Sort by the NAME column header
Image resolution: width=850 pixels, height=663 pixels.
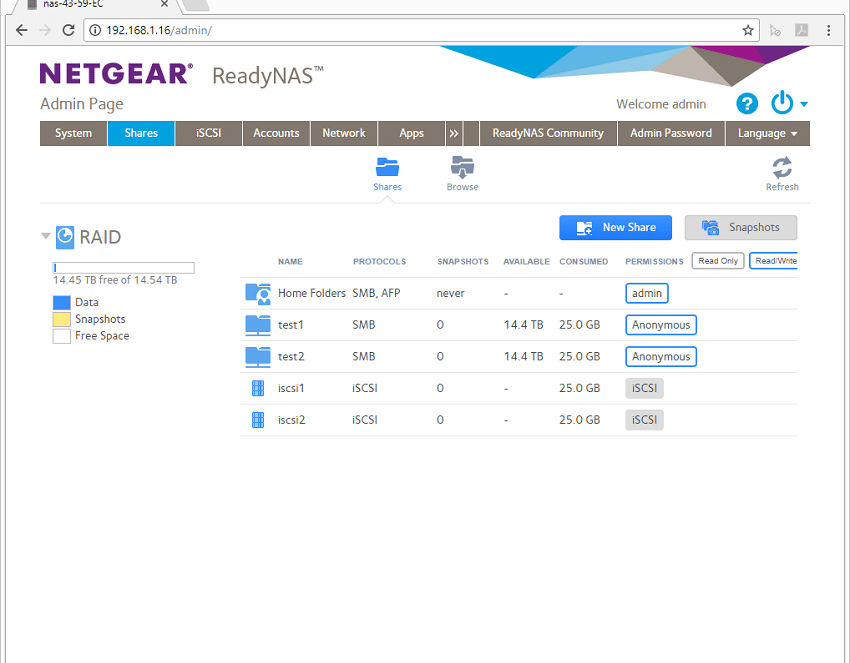tap(290, 261)
